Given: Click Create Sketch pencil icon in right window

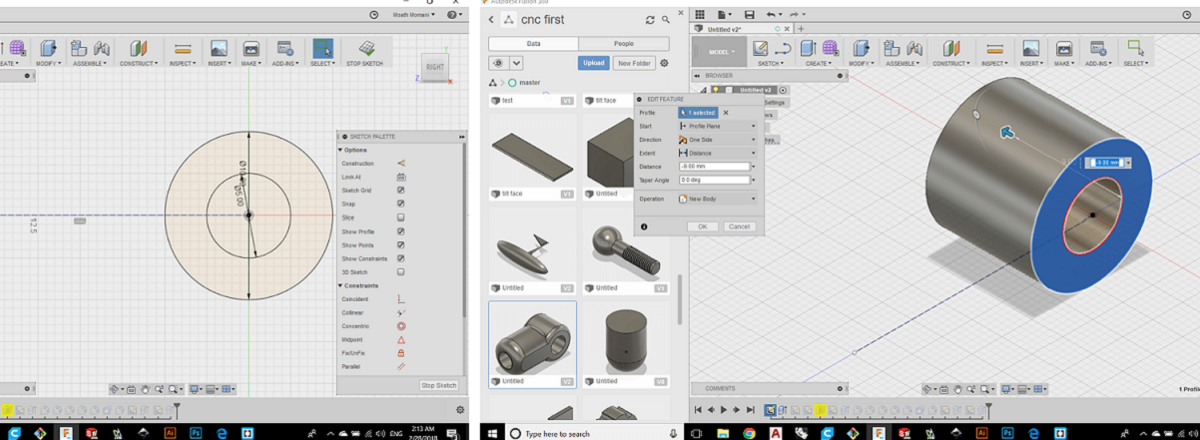Looking at the screenshot, I should click(x=762, y=48).
